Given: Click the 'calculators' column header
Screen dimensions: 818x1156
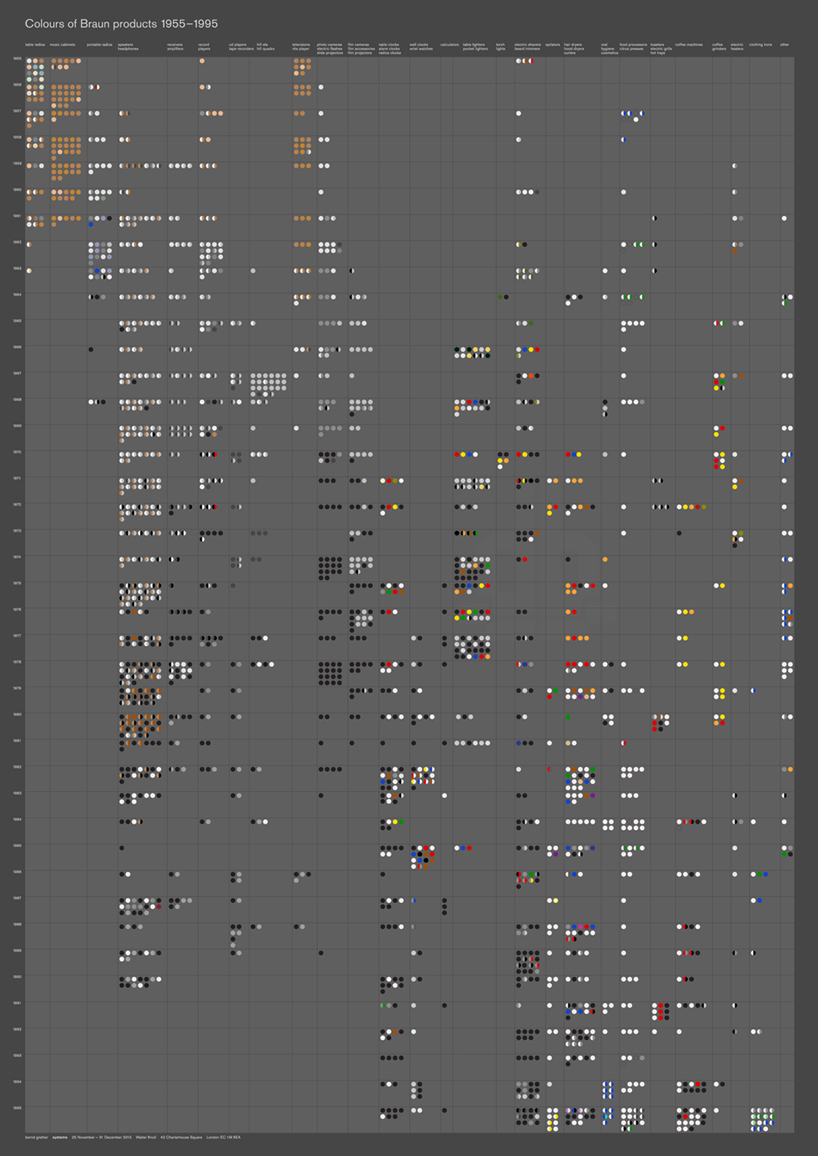Looking at the screenshot, I should 449,45.
